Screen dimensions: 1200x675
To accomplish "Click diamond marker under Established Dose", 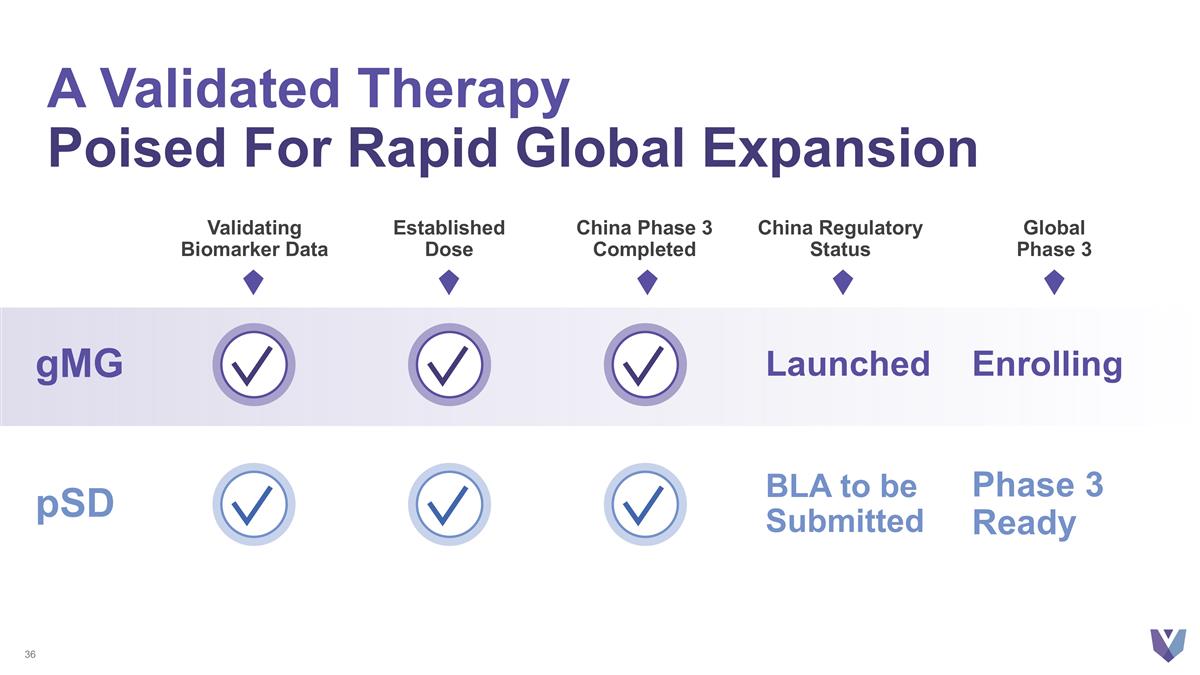I will (x=449, y=283).
